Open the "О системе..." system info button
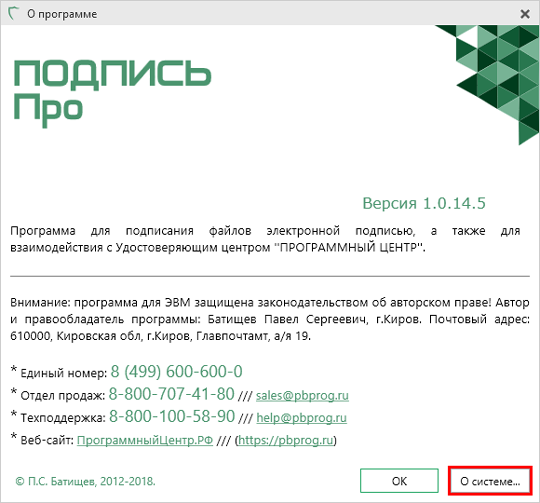540x503 pixels. click(x=490, y=481)
